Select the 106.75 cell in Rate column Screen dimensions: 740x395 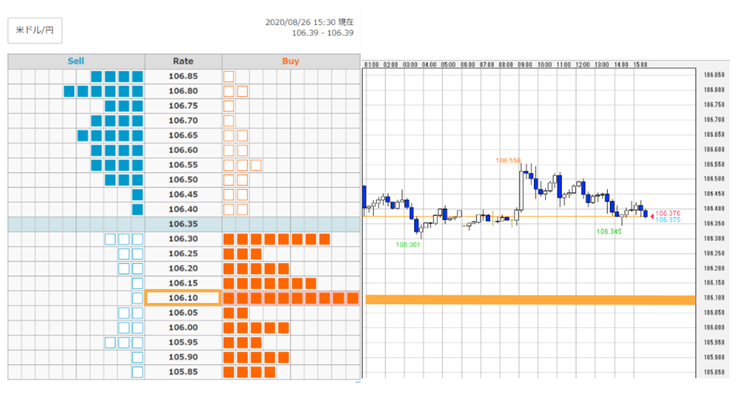(183, 106)
